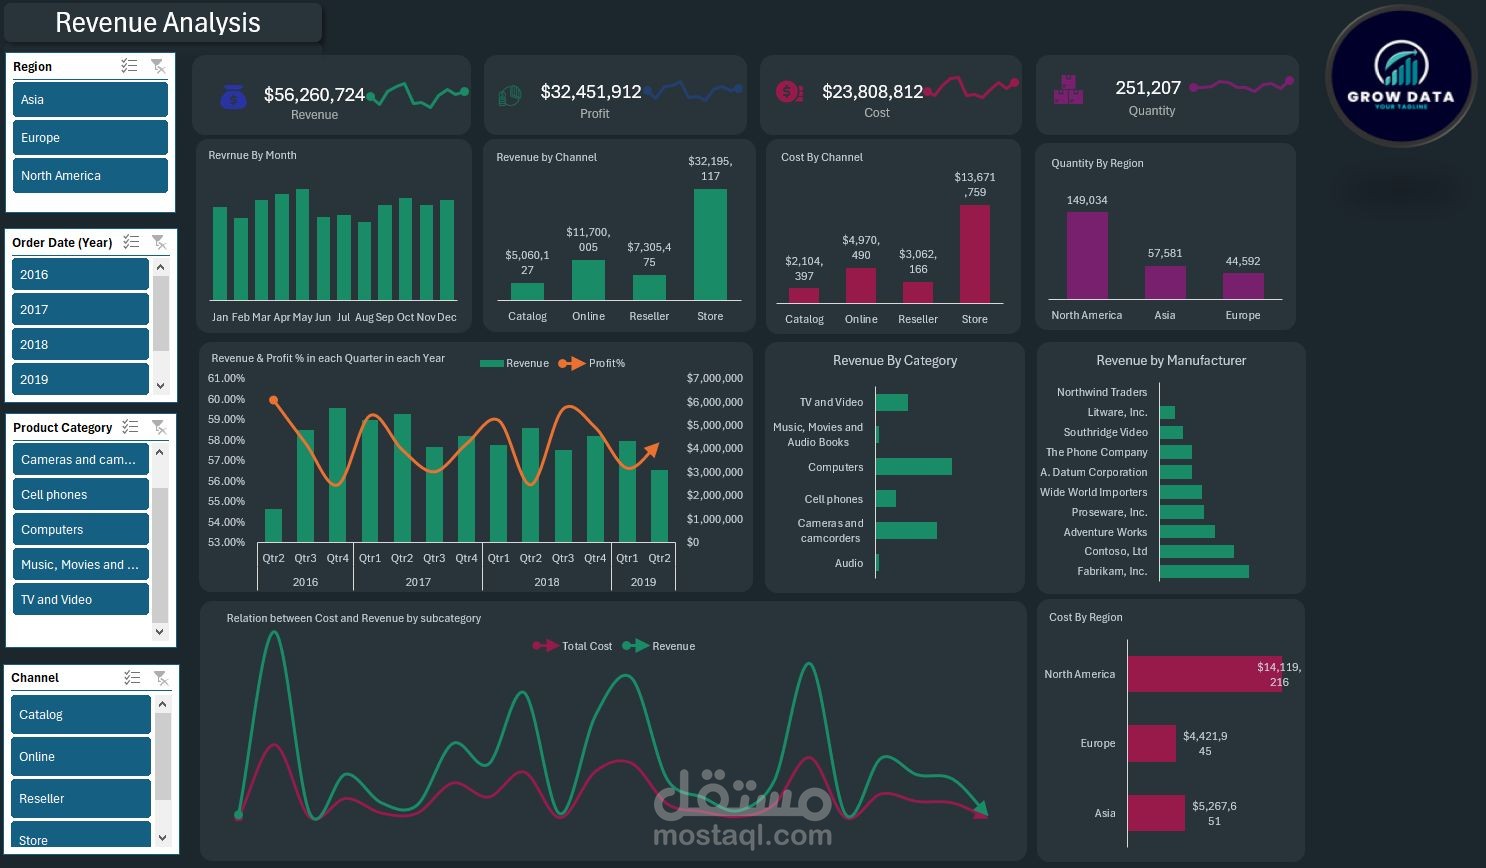Select North America bar in Quantity By Region
Viewport: 1486px width, 868px height.
[1087, 256]
